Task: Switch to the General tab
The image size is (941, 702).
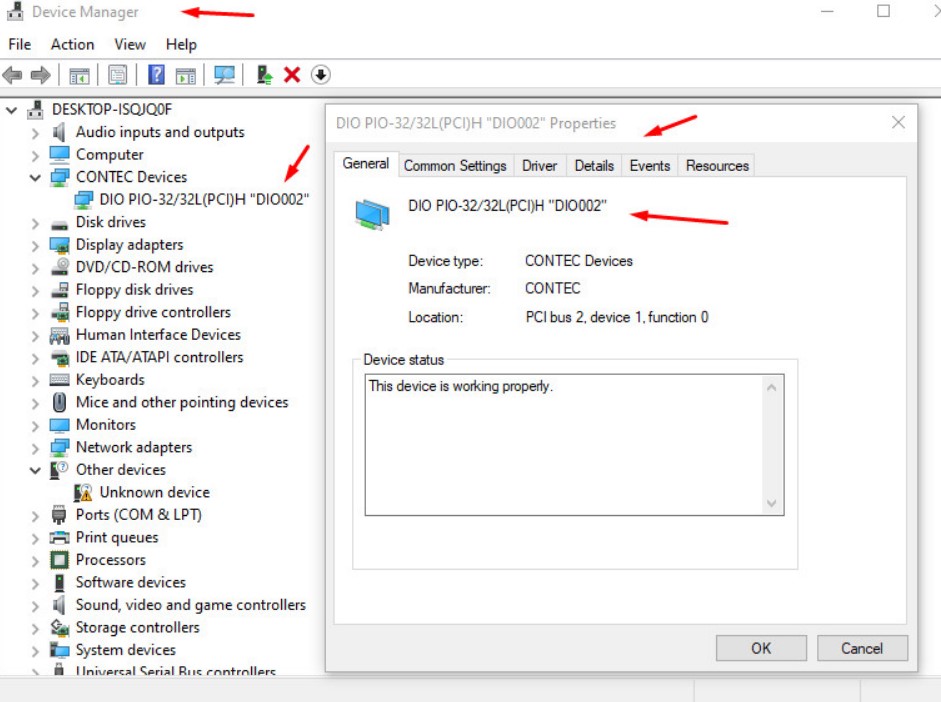Action: 365,163
